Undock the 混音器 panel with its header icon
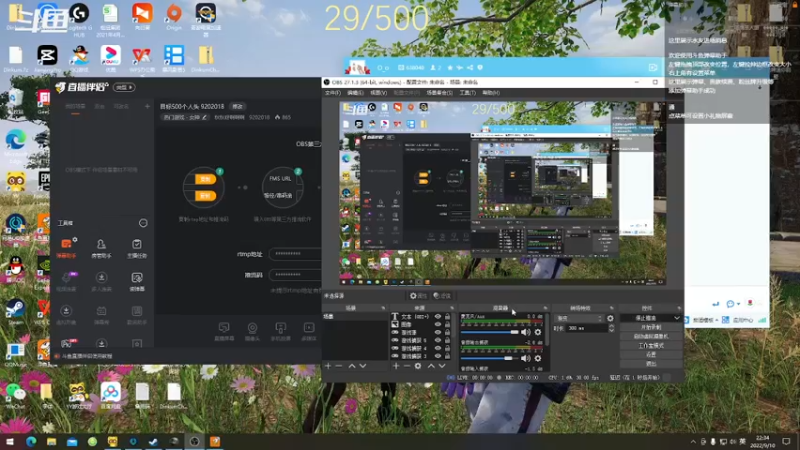This screenshot has height=450, width=800. (x=545, y=308)
